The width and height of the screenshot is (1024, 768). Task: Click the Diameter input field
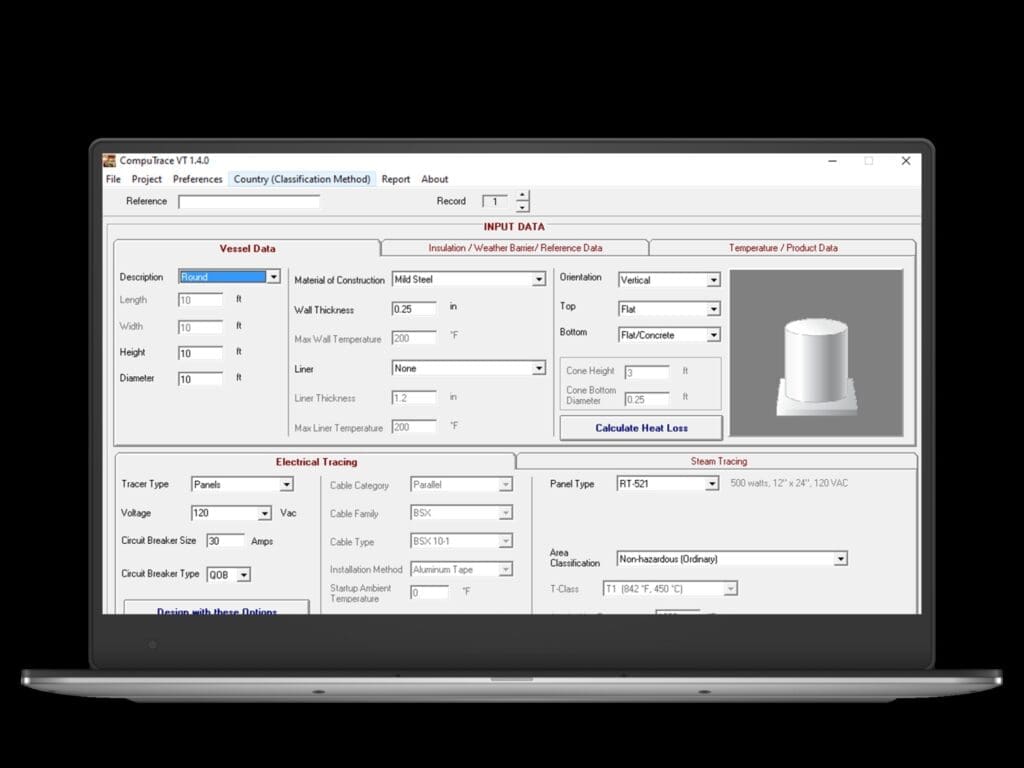200,379
